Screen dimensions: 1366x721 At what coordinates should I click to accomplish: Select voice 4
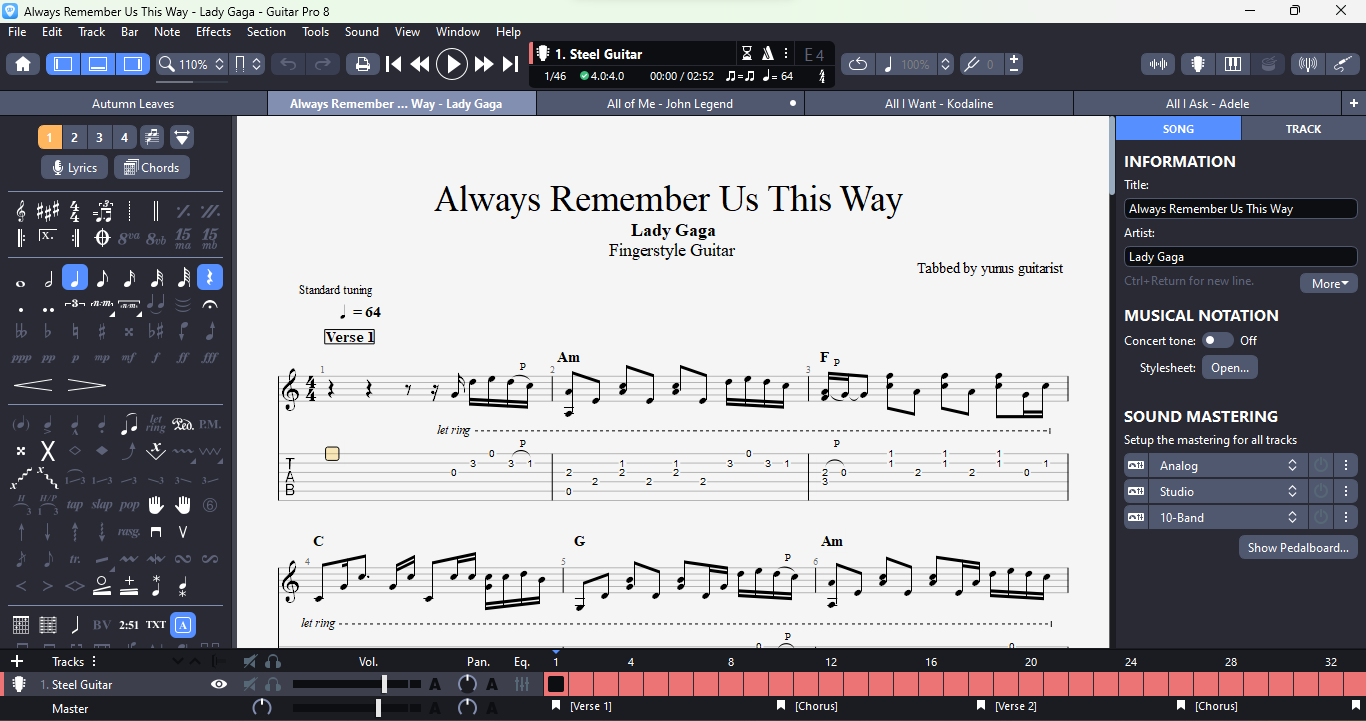(x=124, y=137)
